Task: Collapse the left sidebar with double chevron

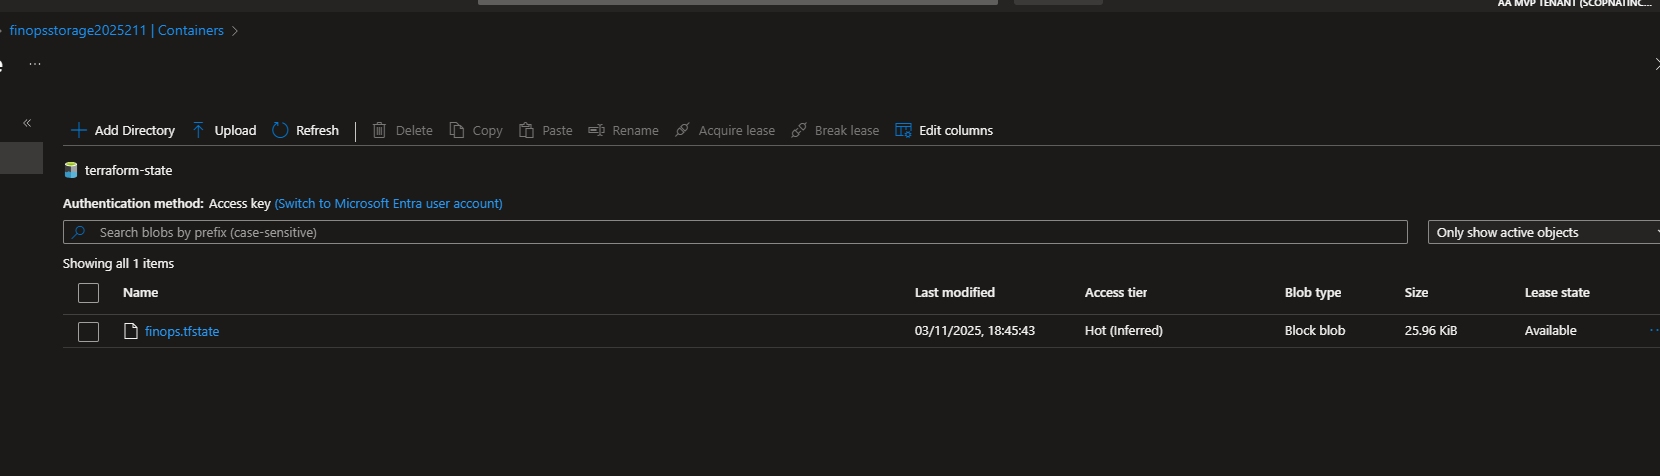Action: click(27, 123)
